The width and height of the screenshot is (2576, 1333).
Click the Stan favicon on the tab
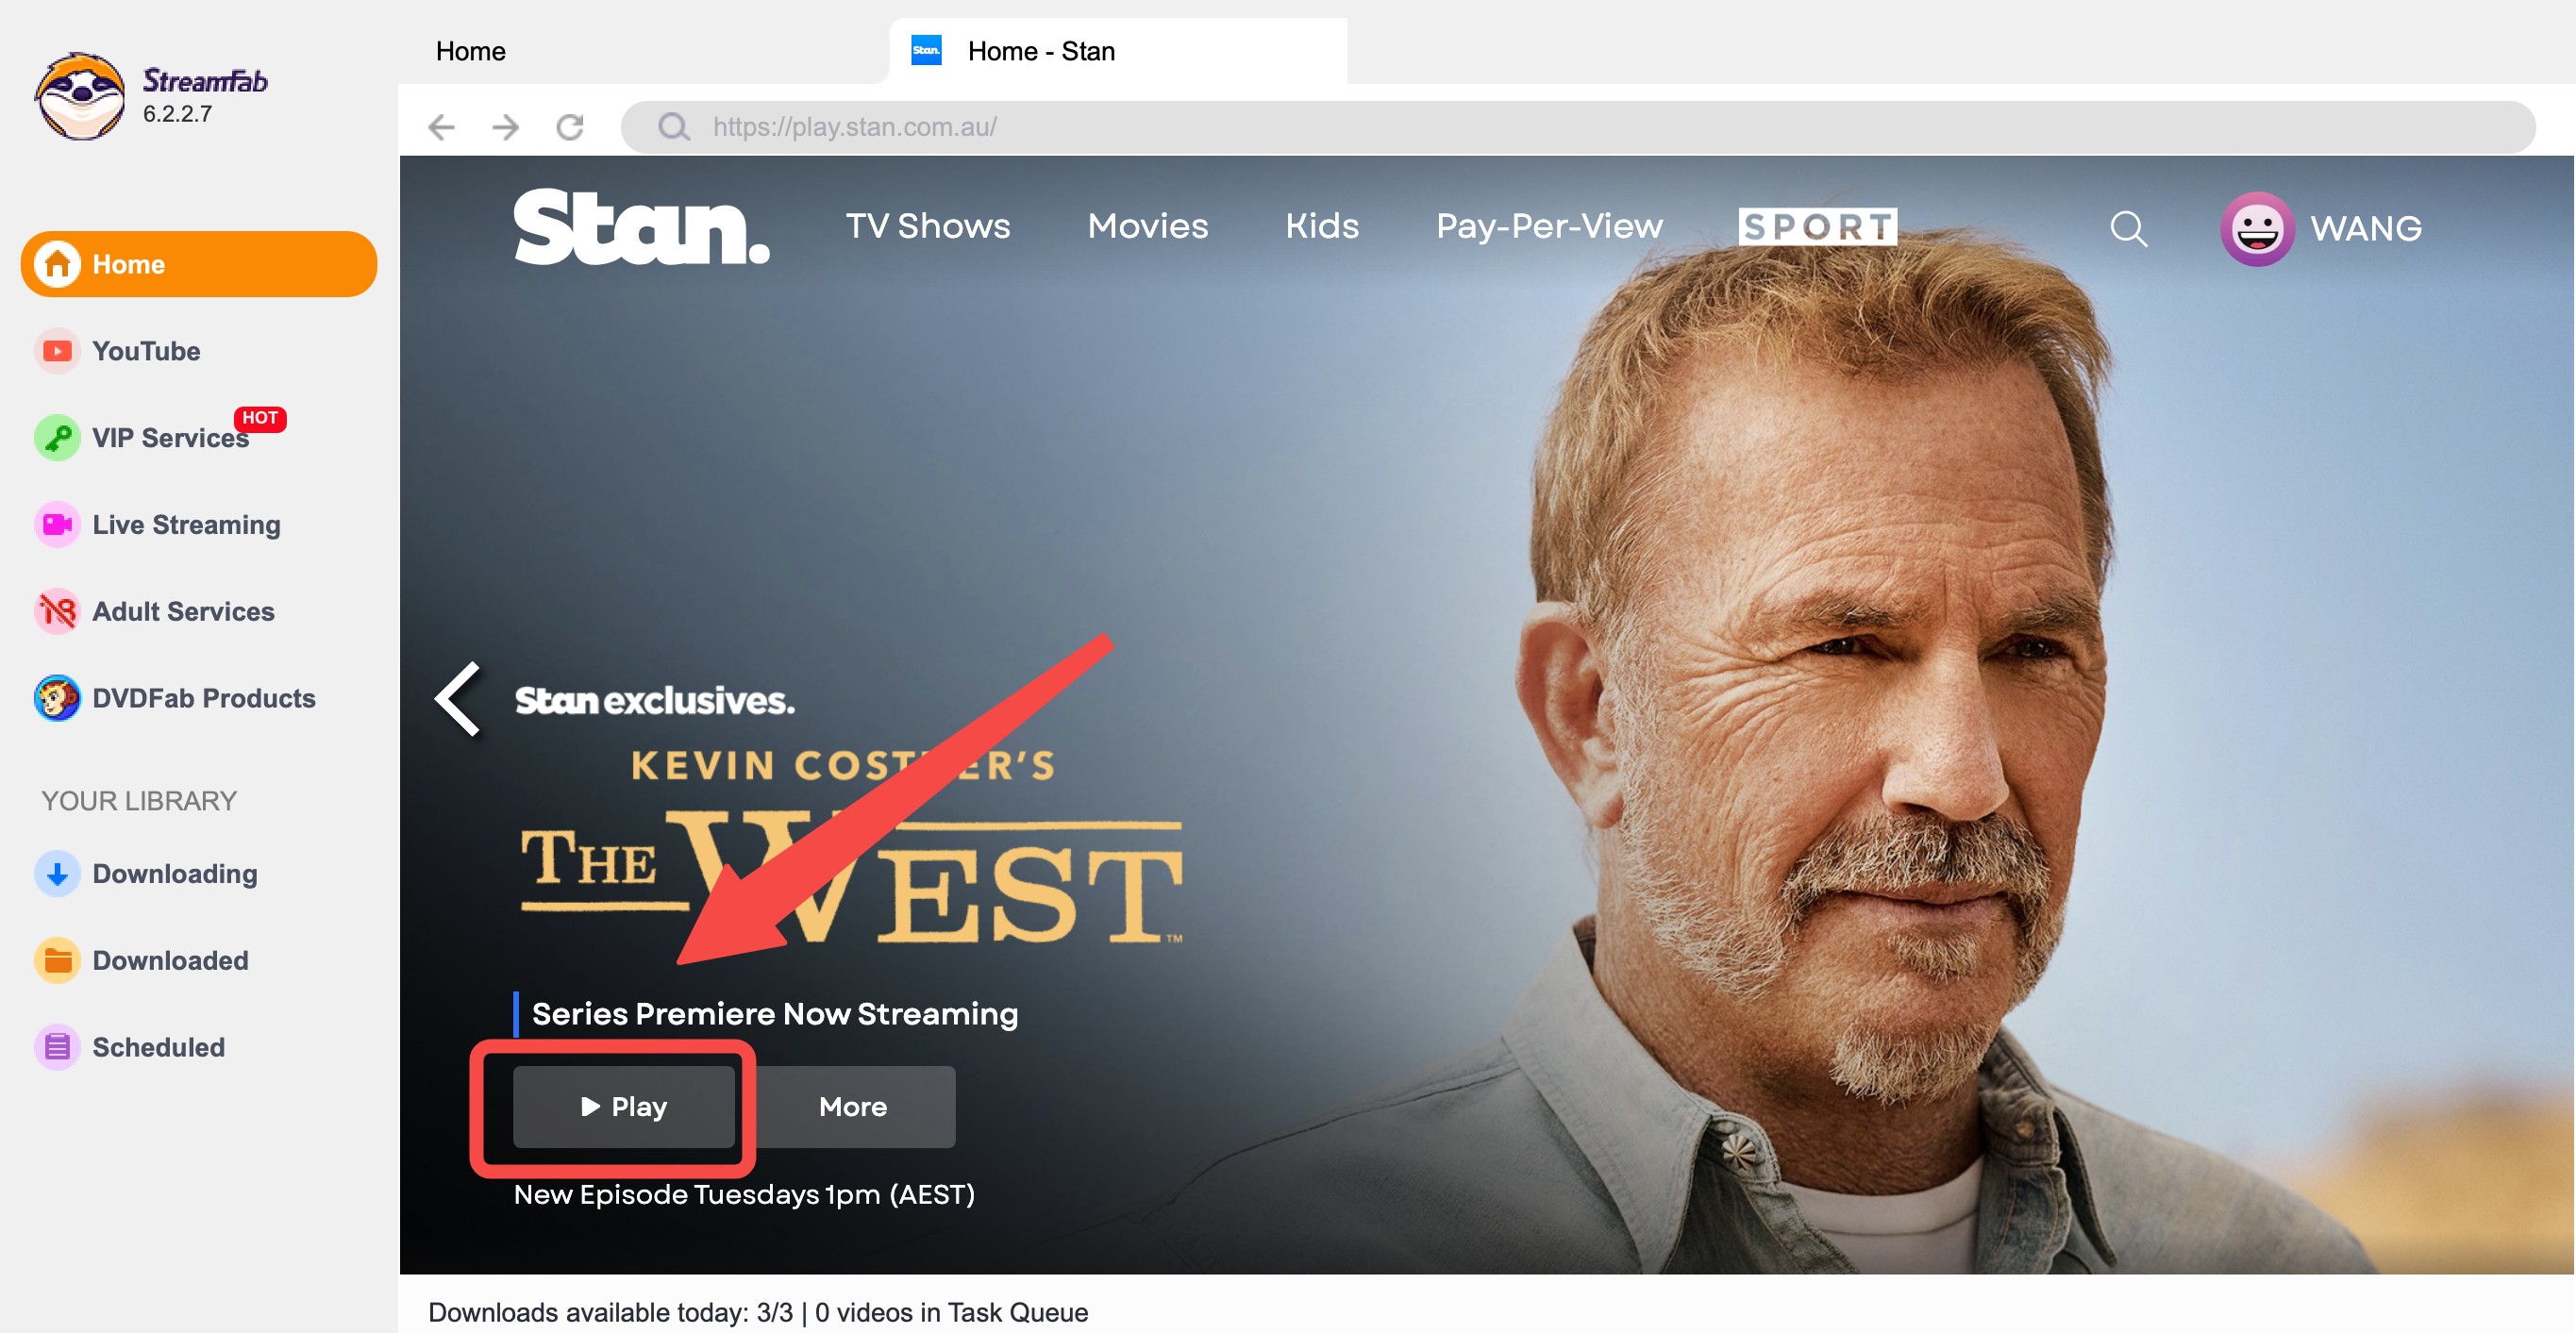tap(926, 50)
